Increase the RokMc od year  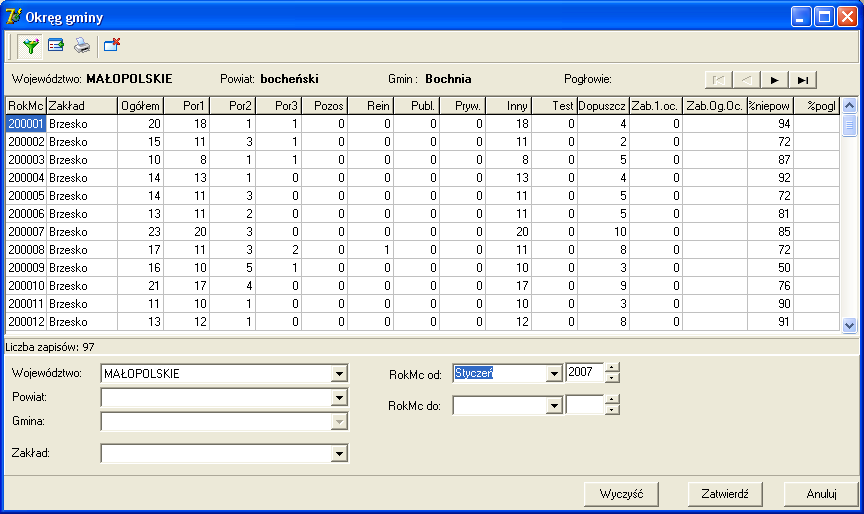612,368
